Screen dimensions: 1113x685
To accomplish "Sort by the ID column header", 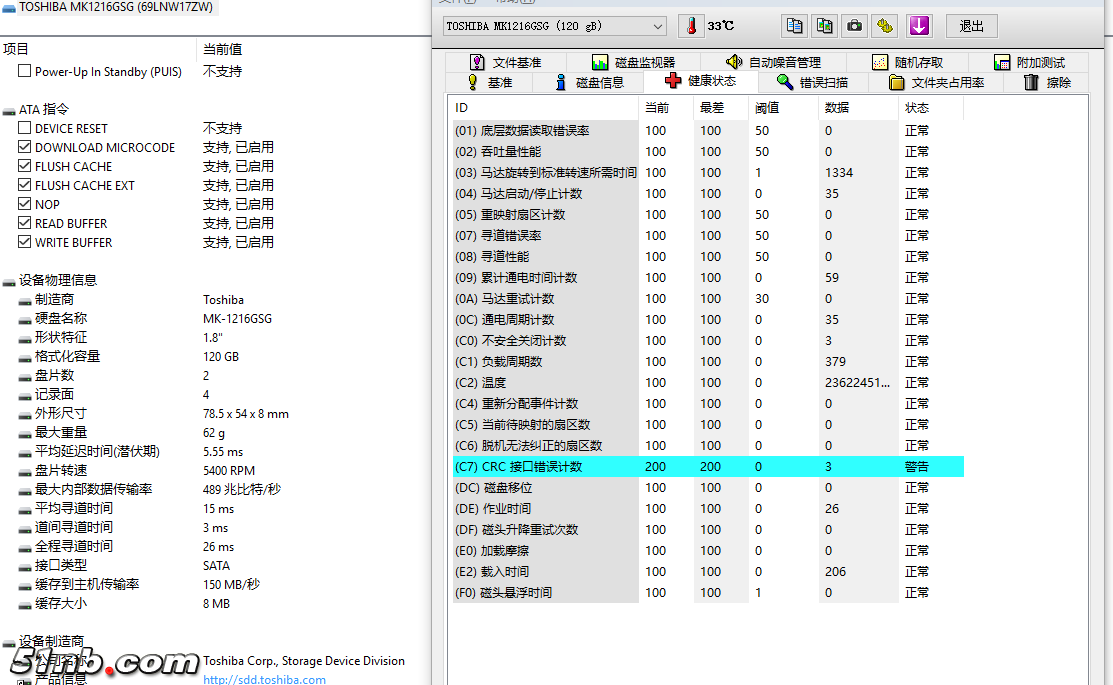I will [545, 108].
